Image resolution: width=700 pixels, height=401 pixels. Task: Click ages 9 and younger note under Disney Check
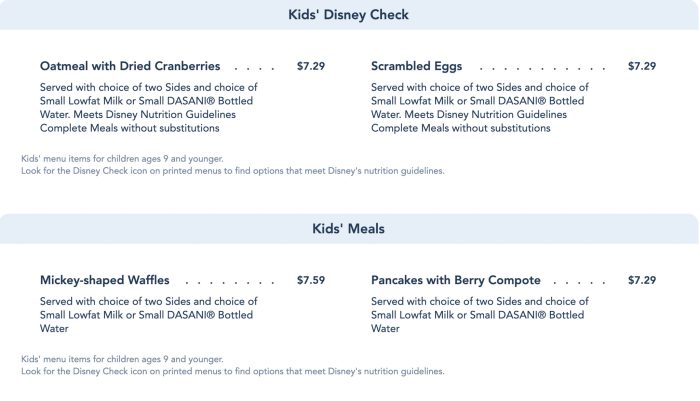click(122, 159)
